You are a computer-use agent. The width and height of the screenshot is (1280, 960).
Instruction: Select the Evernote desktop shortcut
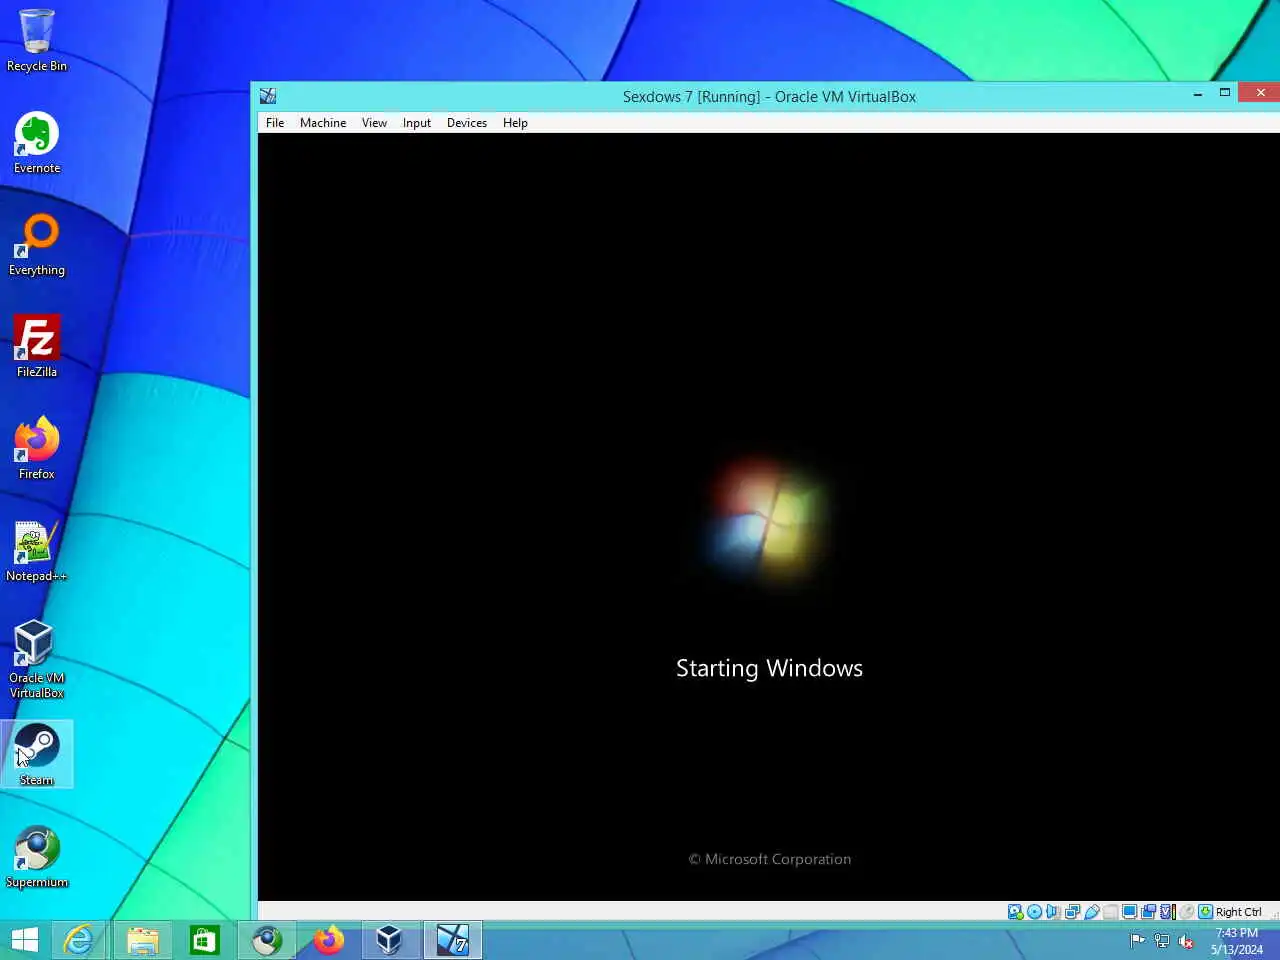[37, 143]
